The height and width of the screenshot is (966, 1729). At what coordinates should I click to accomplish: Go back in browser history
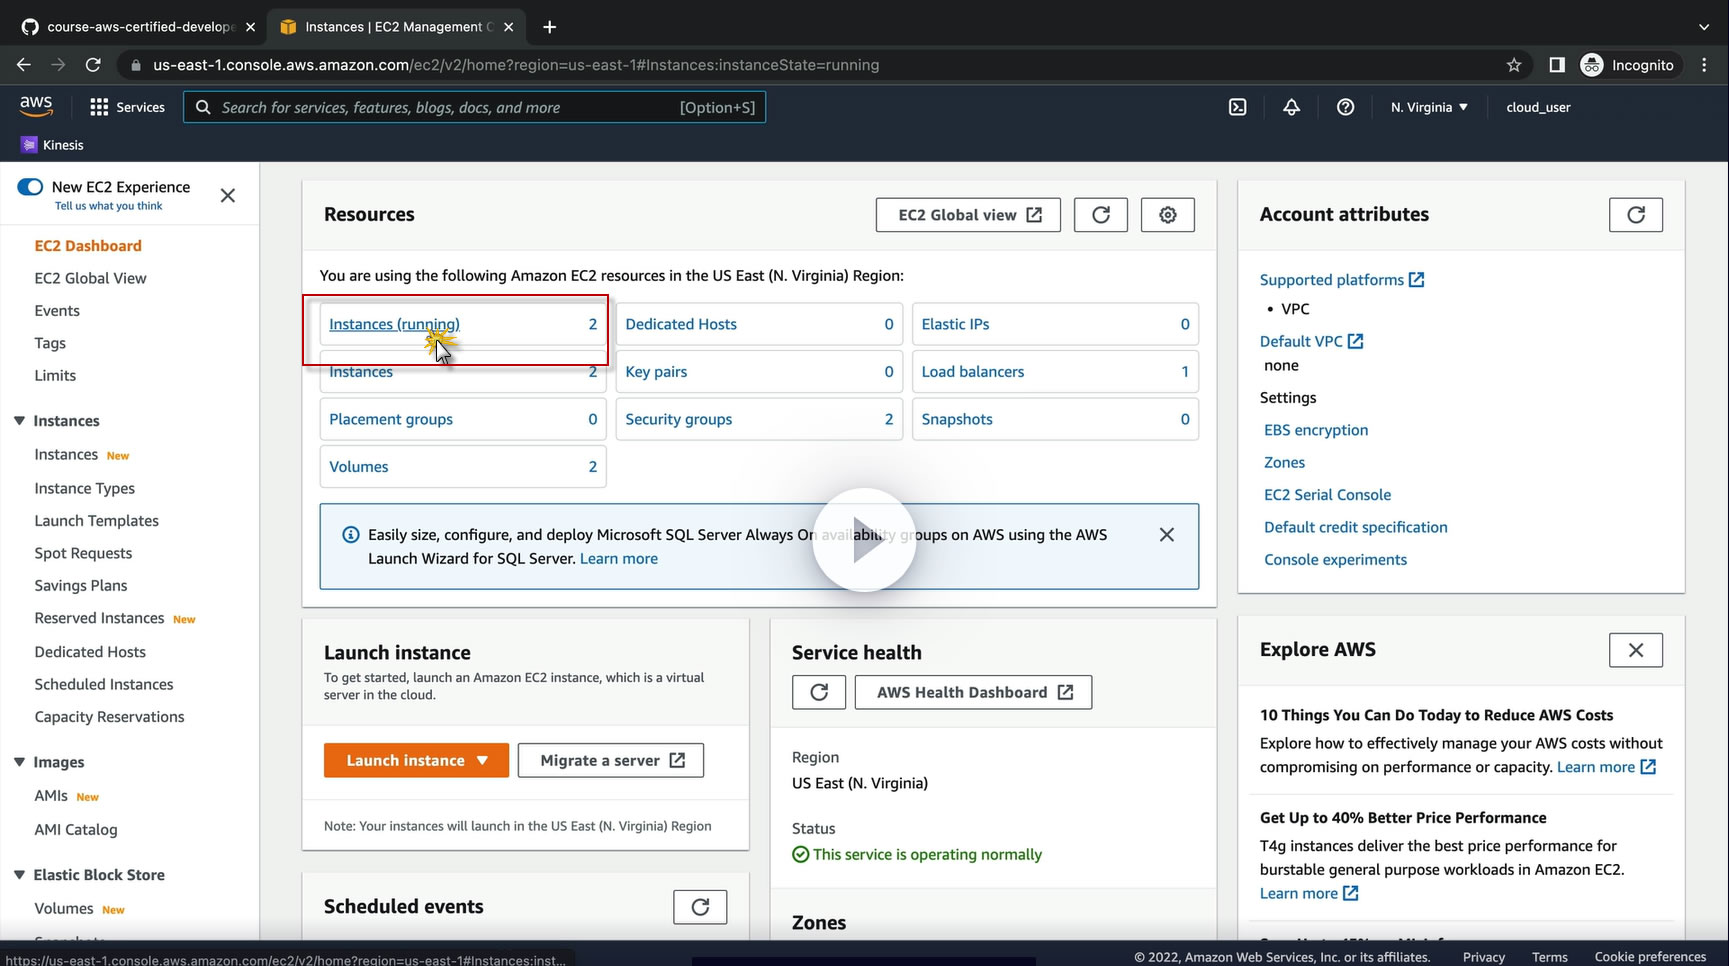[x=24, y=65]
